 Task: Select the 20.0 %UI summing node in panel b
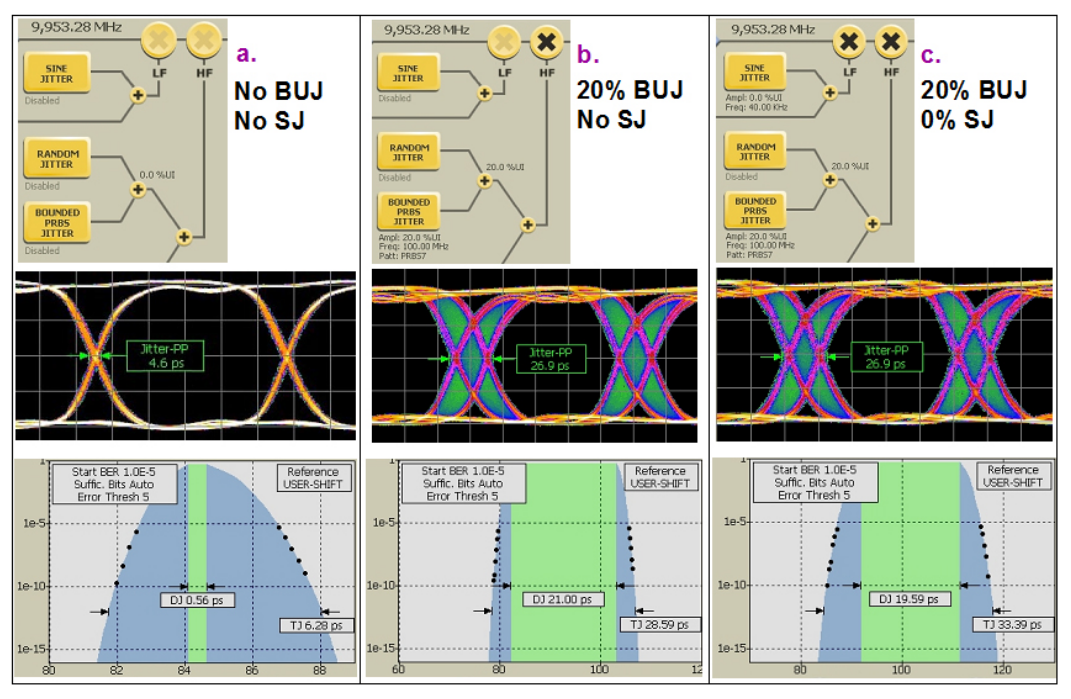pos(485,181)
